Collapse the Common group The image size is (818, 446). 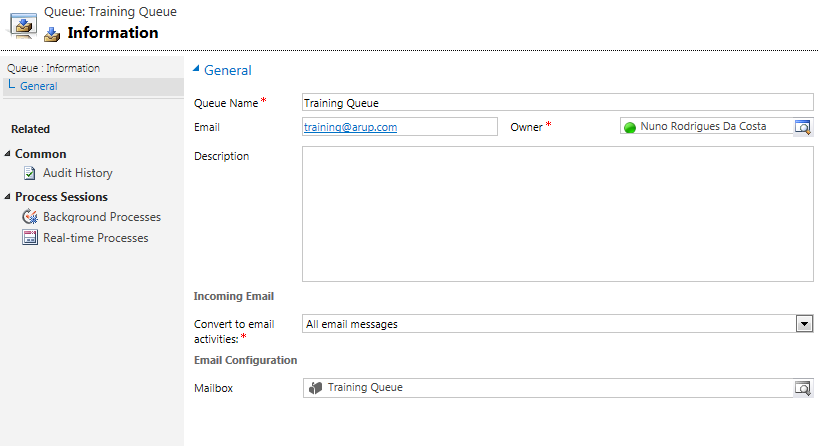pyautogui.click(x=7, y=153)
